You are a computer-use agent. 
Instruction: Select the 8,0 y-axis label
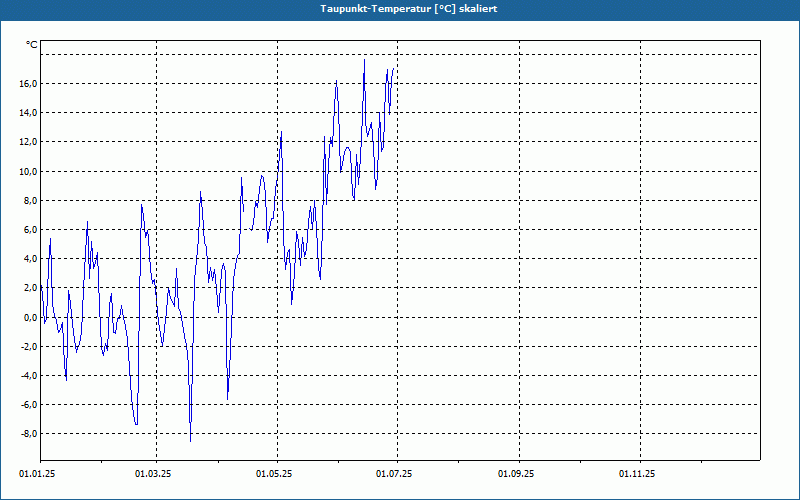click(30, 201)
